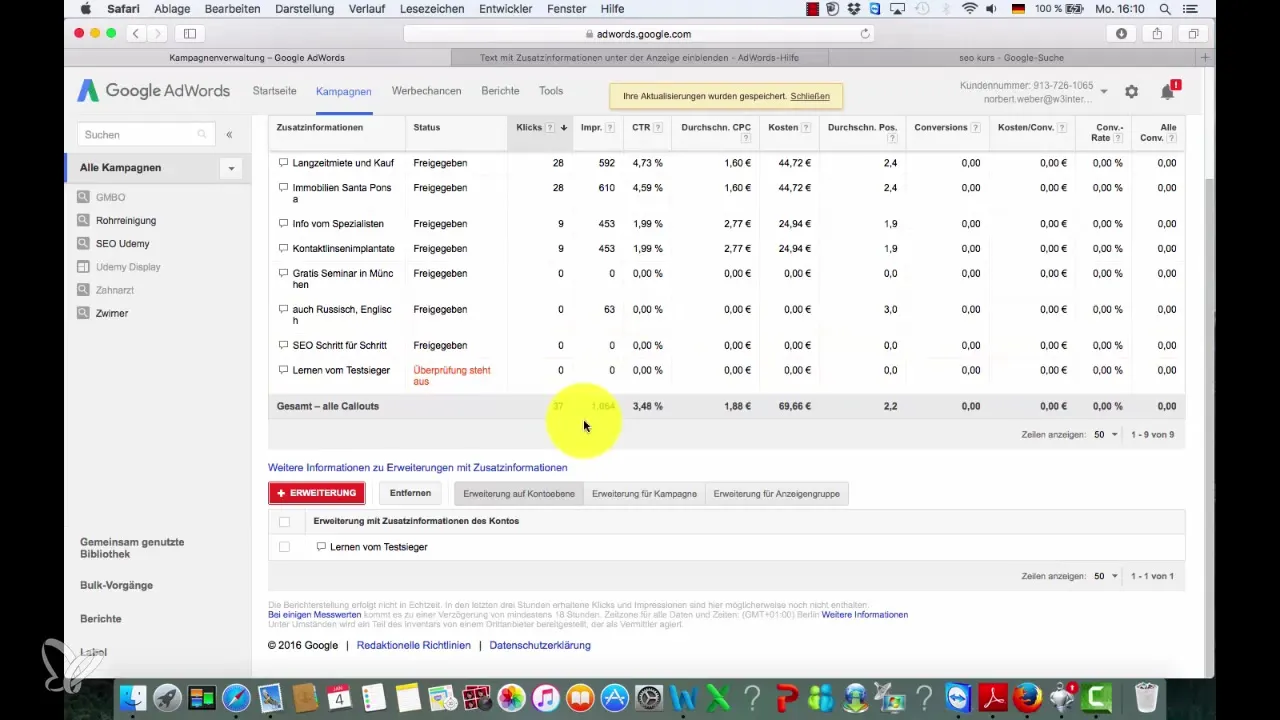Open Gemeinsam genutzte Bibliothek in the sidebar

[x=132, y=548]
